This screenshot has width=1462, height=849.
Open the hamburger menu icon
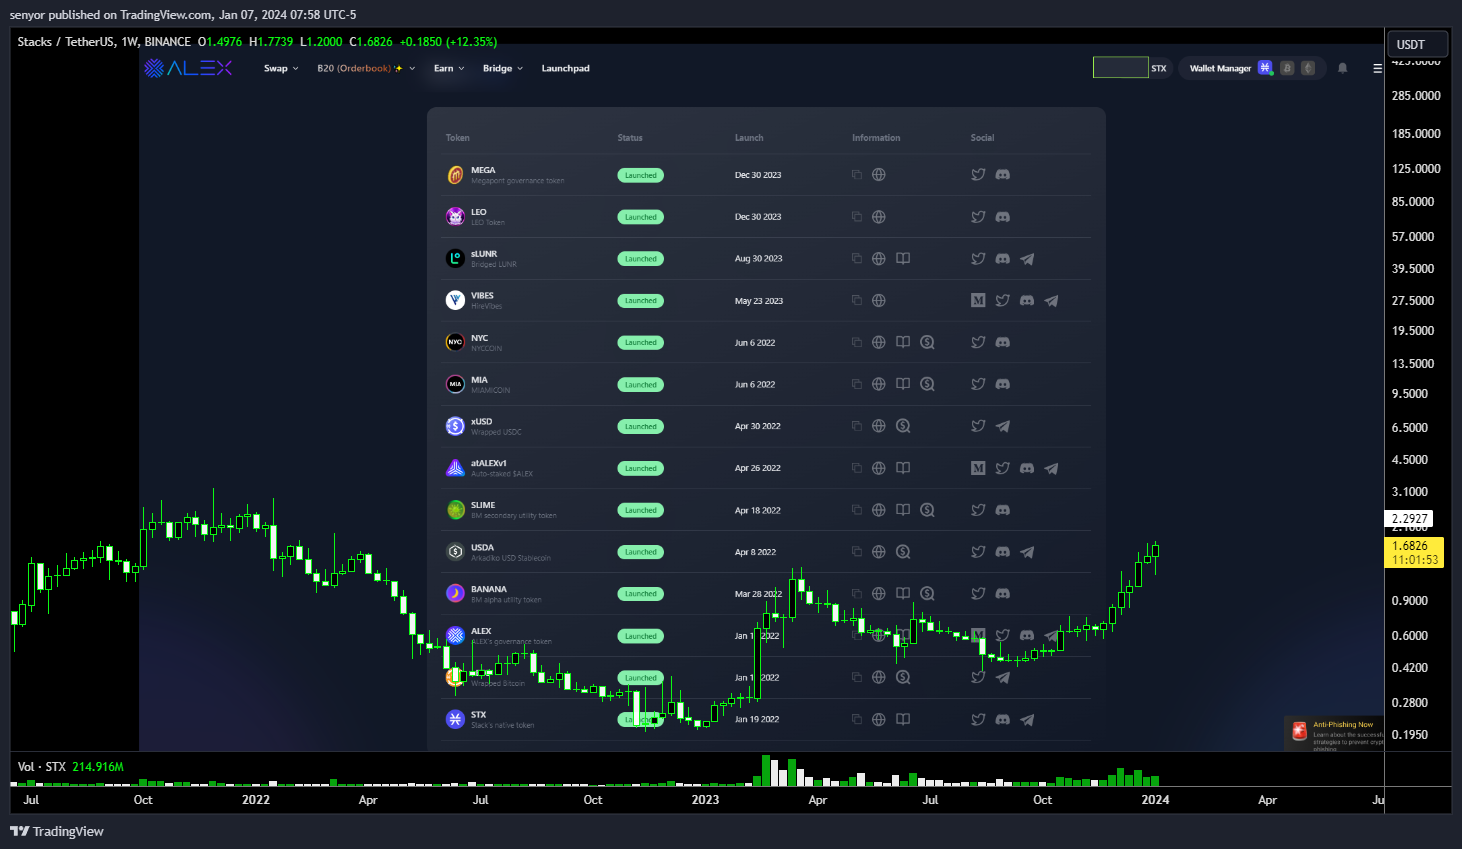[1377, 68]
